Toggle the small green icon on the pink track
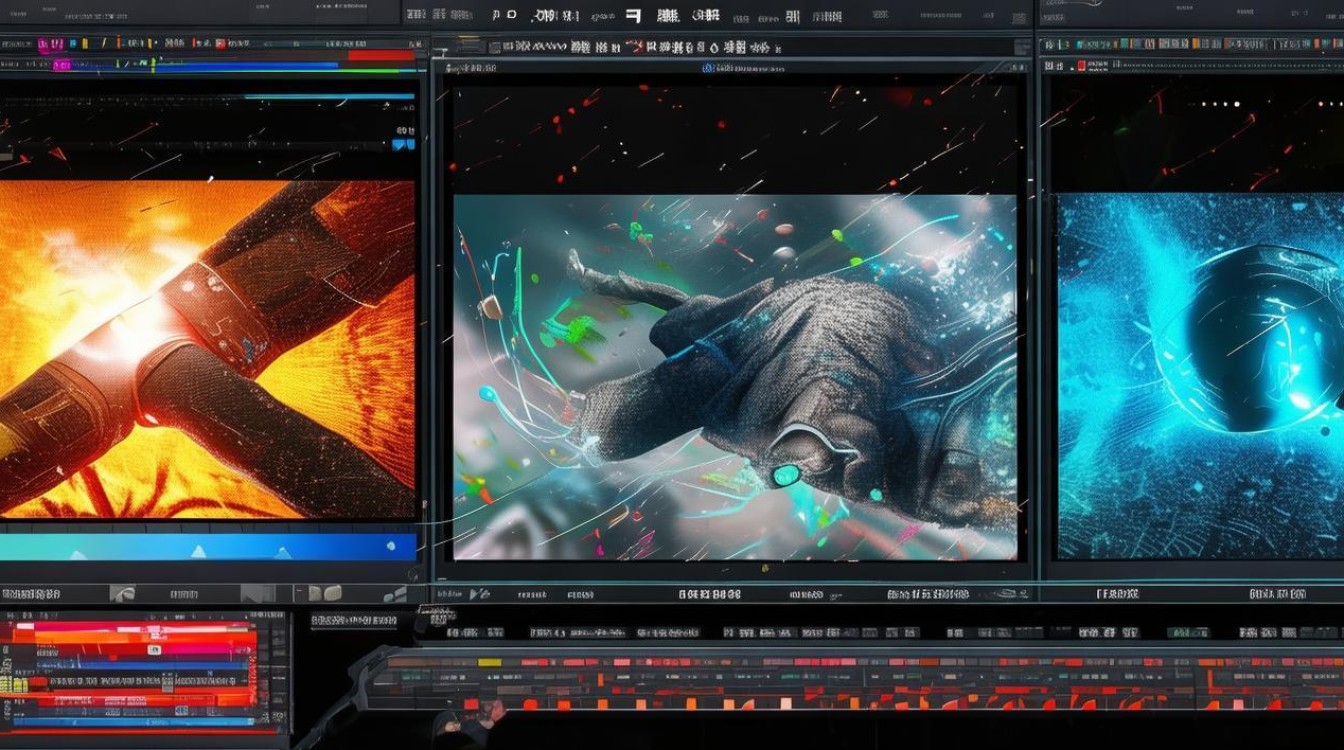1344x750 pixels. click(x=154, y=650)
